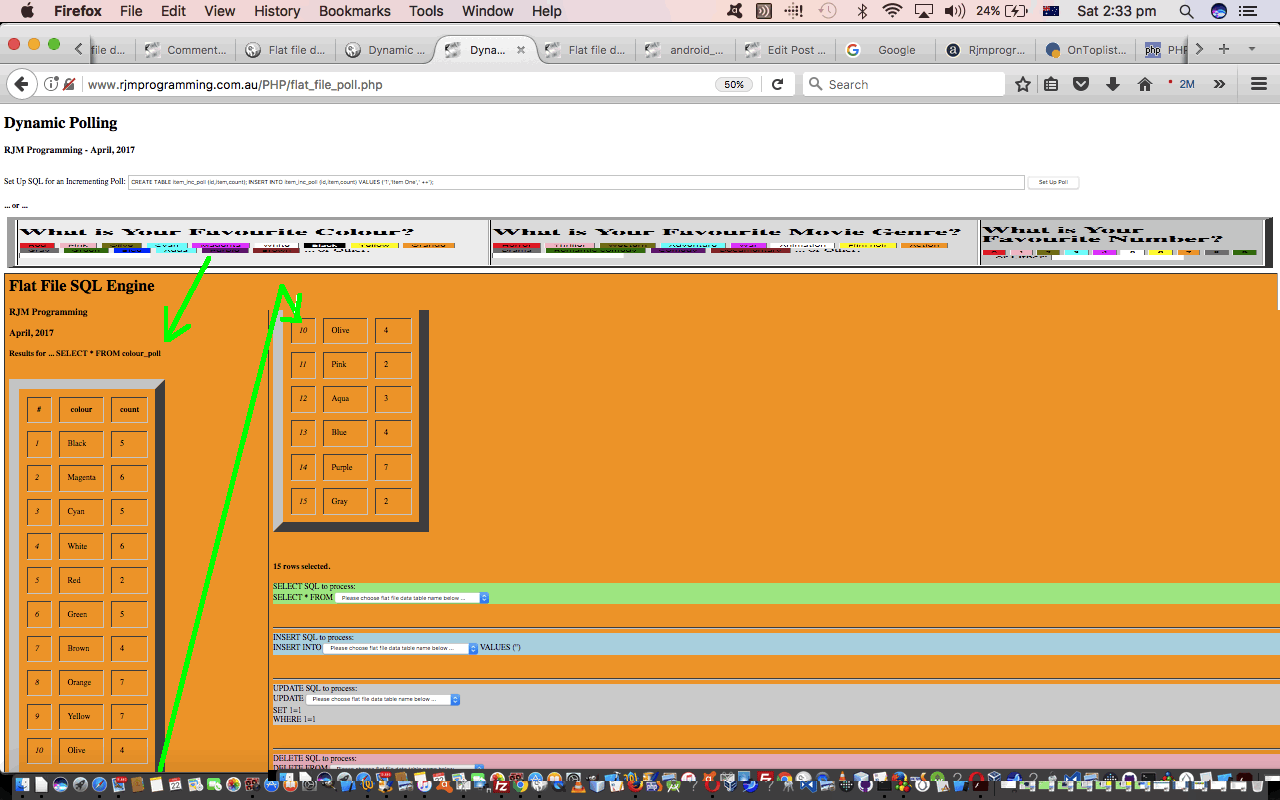The width and height of the screenshot is (1280, 800).
Task: Switch to the Google tab
Action: (885, 50)
